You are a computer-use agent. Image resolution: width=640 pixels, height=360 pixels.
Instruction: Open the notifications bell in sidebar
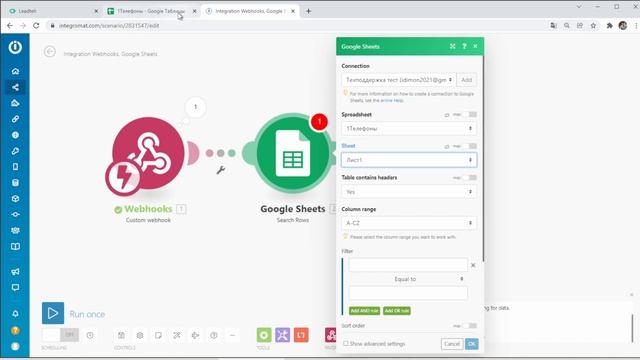point(15,313)
